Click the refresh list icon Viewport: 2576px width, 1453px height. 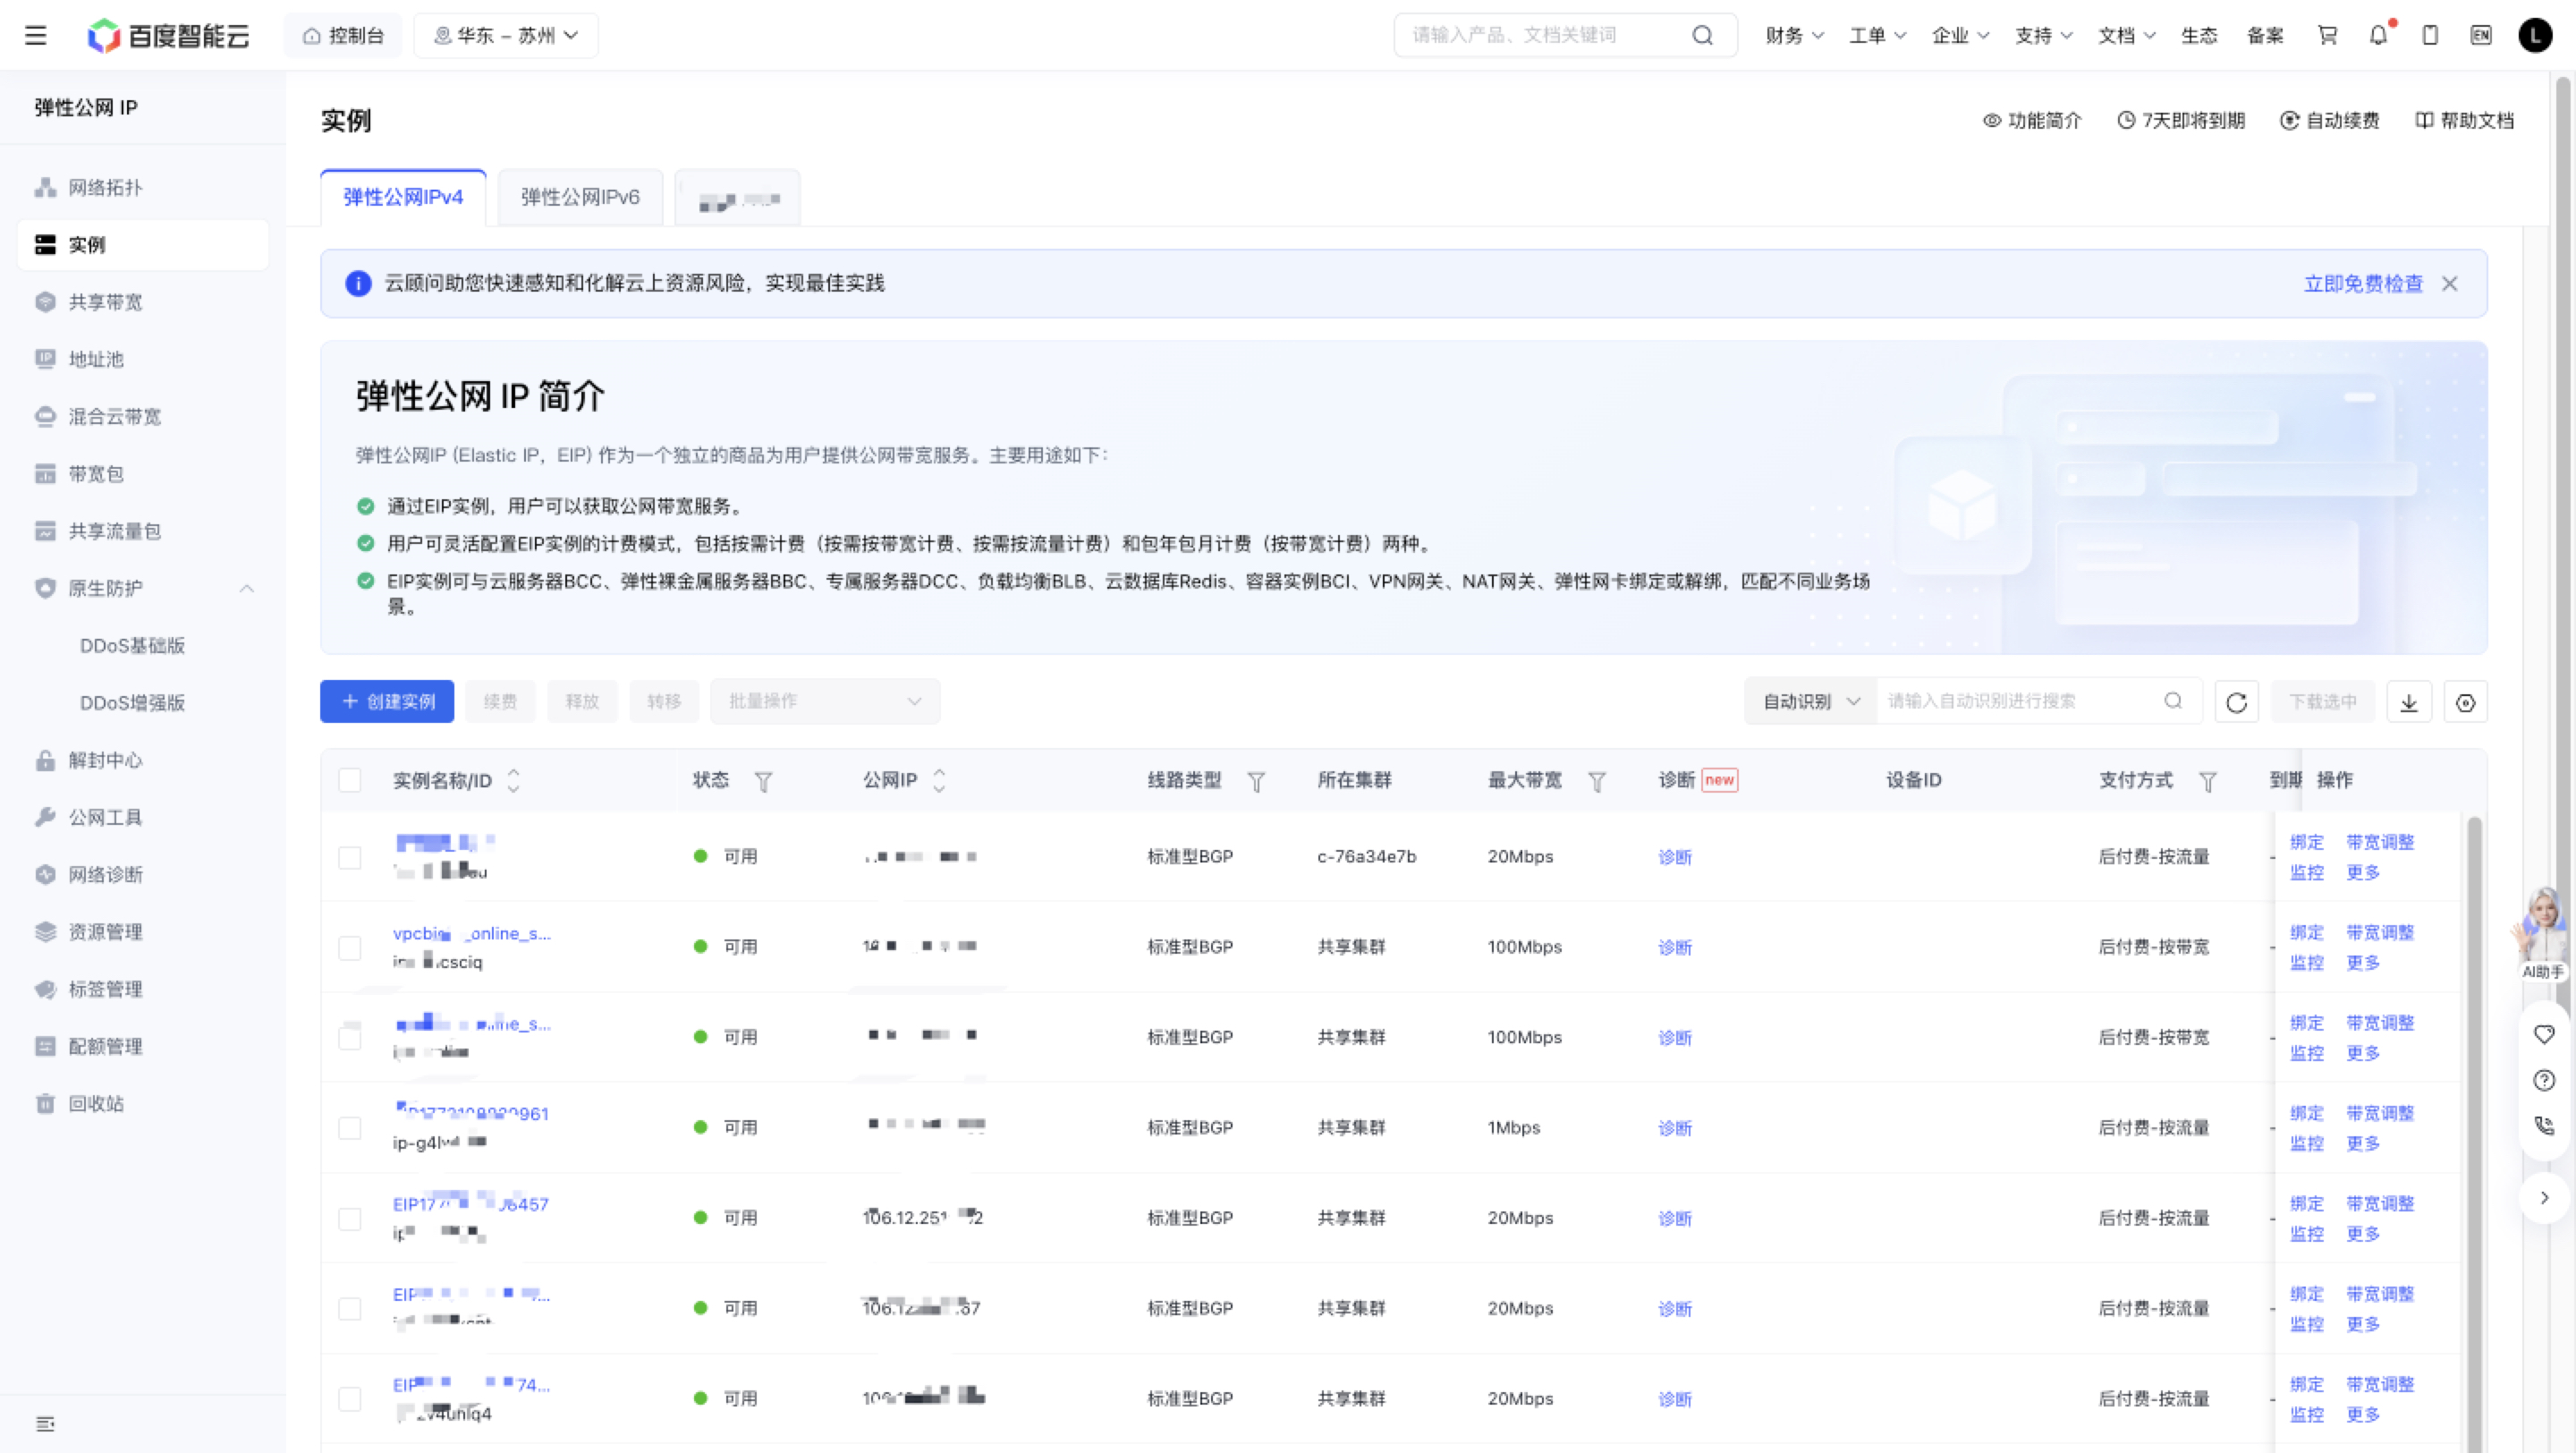coord(2237,702)
